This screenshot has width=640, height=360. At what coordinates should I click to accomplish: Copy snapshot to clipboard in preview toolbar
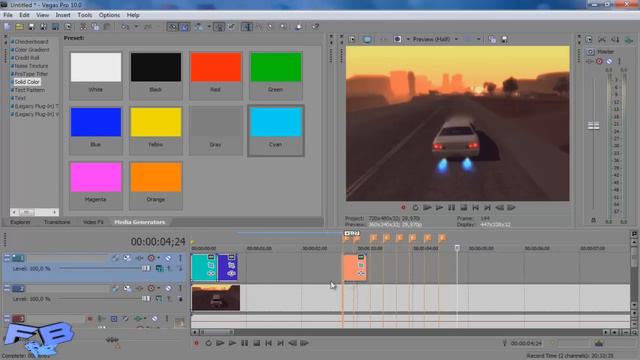point(492,39)
